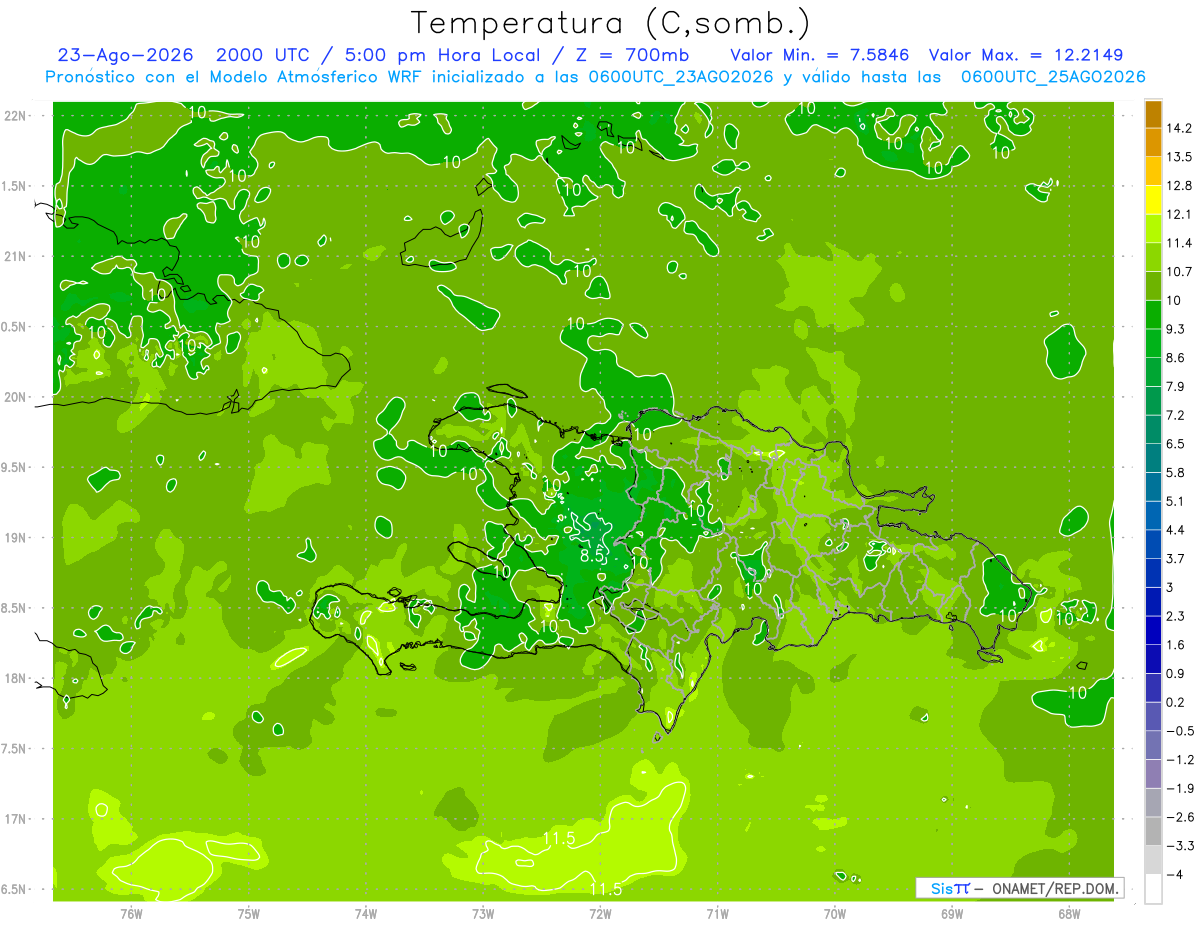
Task: Click the legend value "2.3"
Action: click(x=1178, y=616)
